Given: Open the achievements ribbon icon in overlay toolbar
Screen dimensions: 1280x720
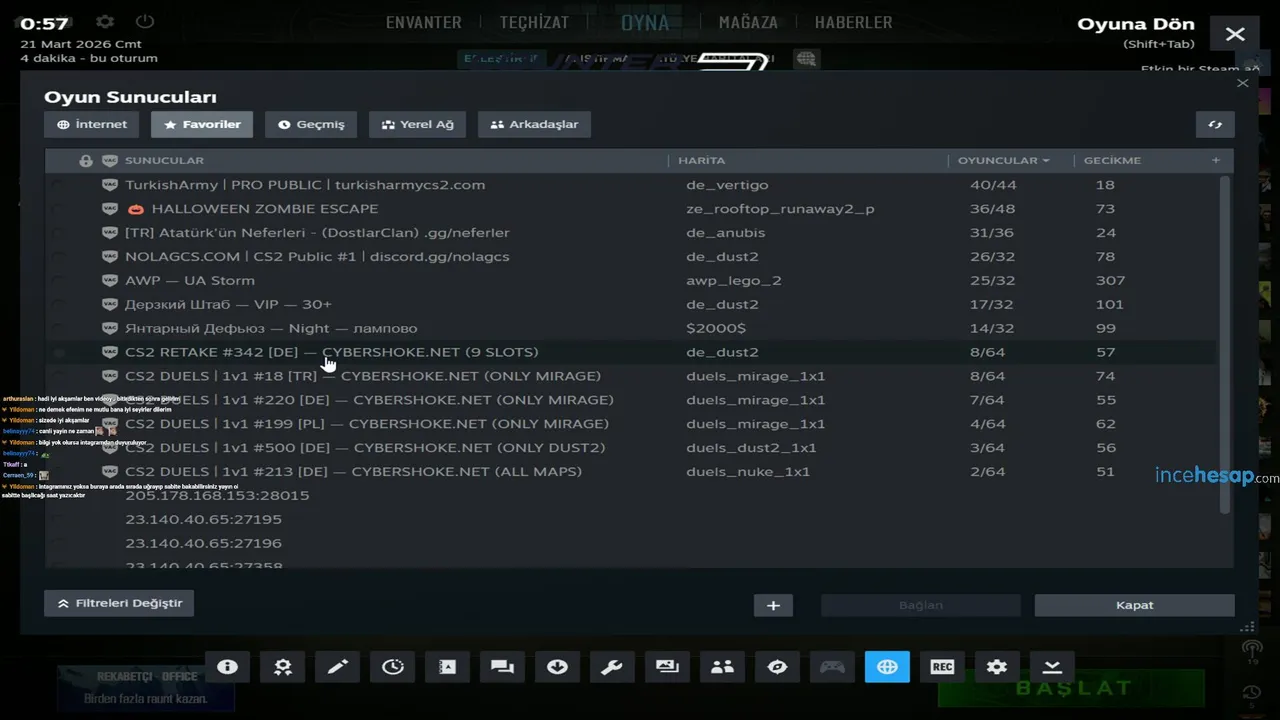Looking at the screenshot, I should coord(283,667).
